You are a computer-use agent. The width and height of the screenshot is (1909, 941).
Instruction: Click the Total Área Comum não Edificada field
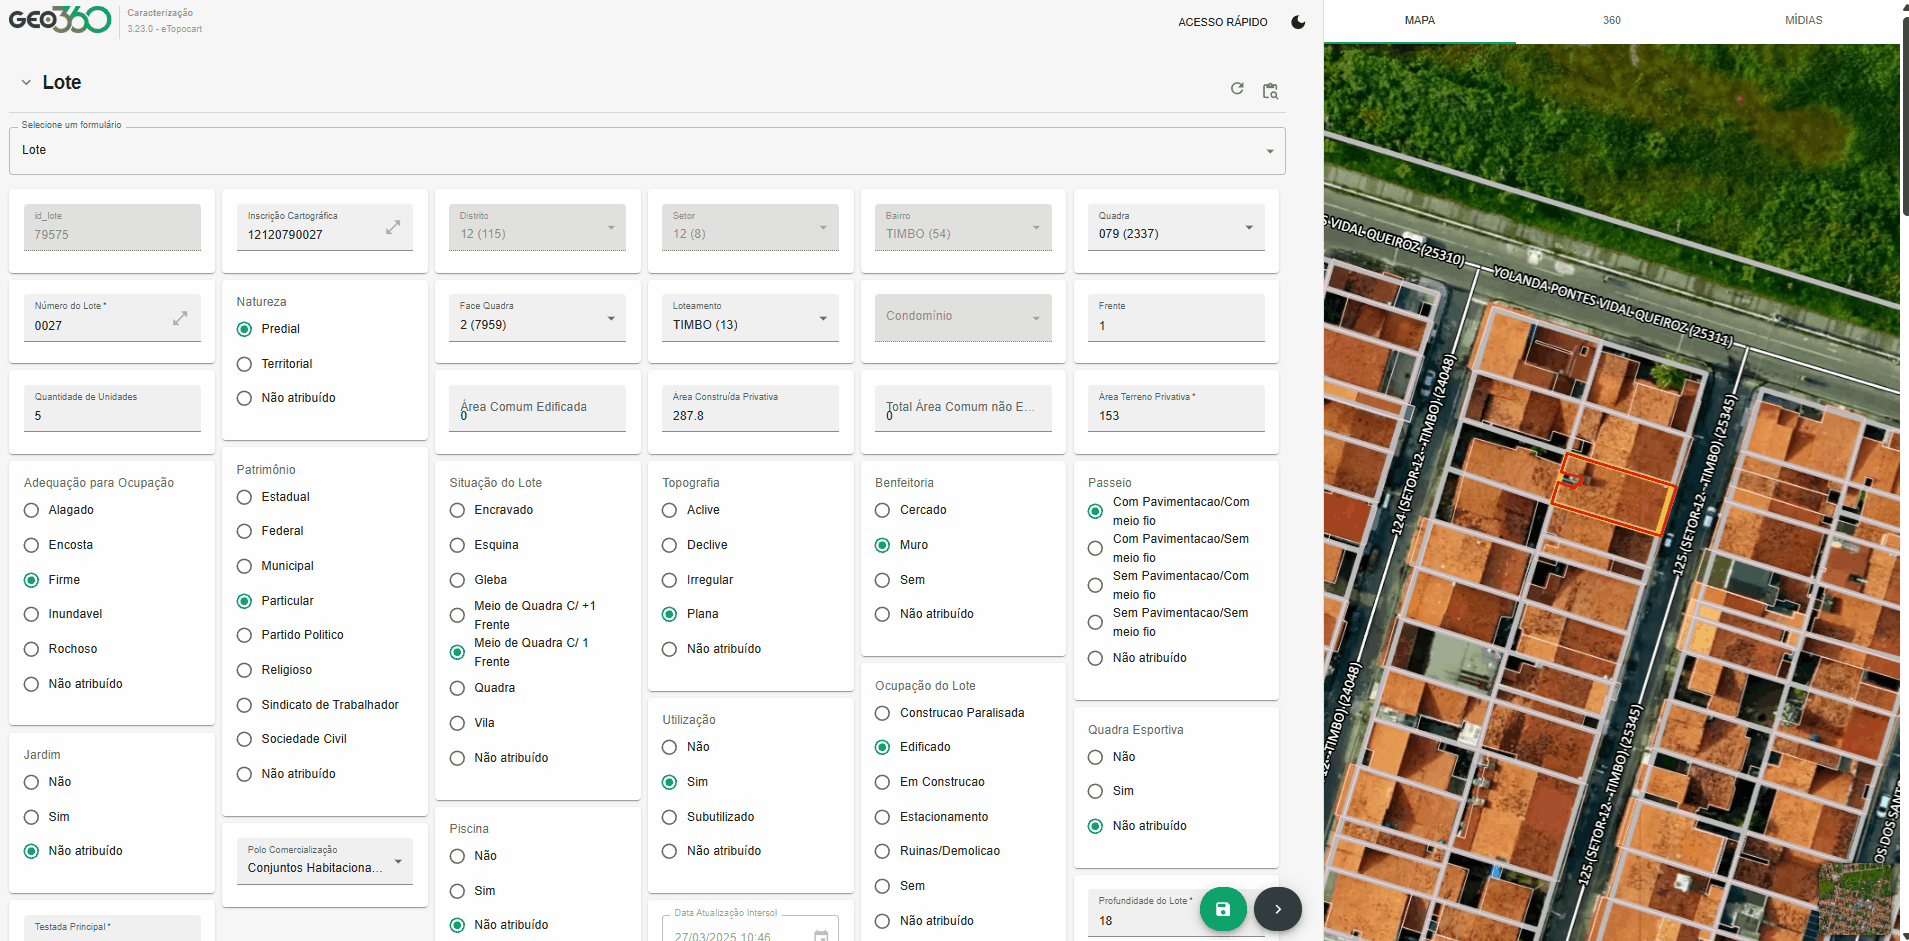tap(963, 408)
